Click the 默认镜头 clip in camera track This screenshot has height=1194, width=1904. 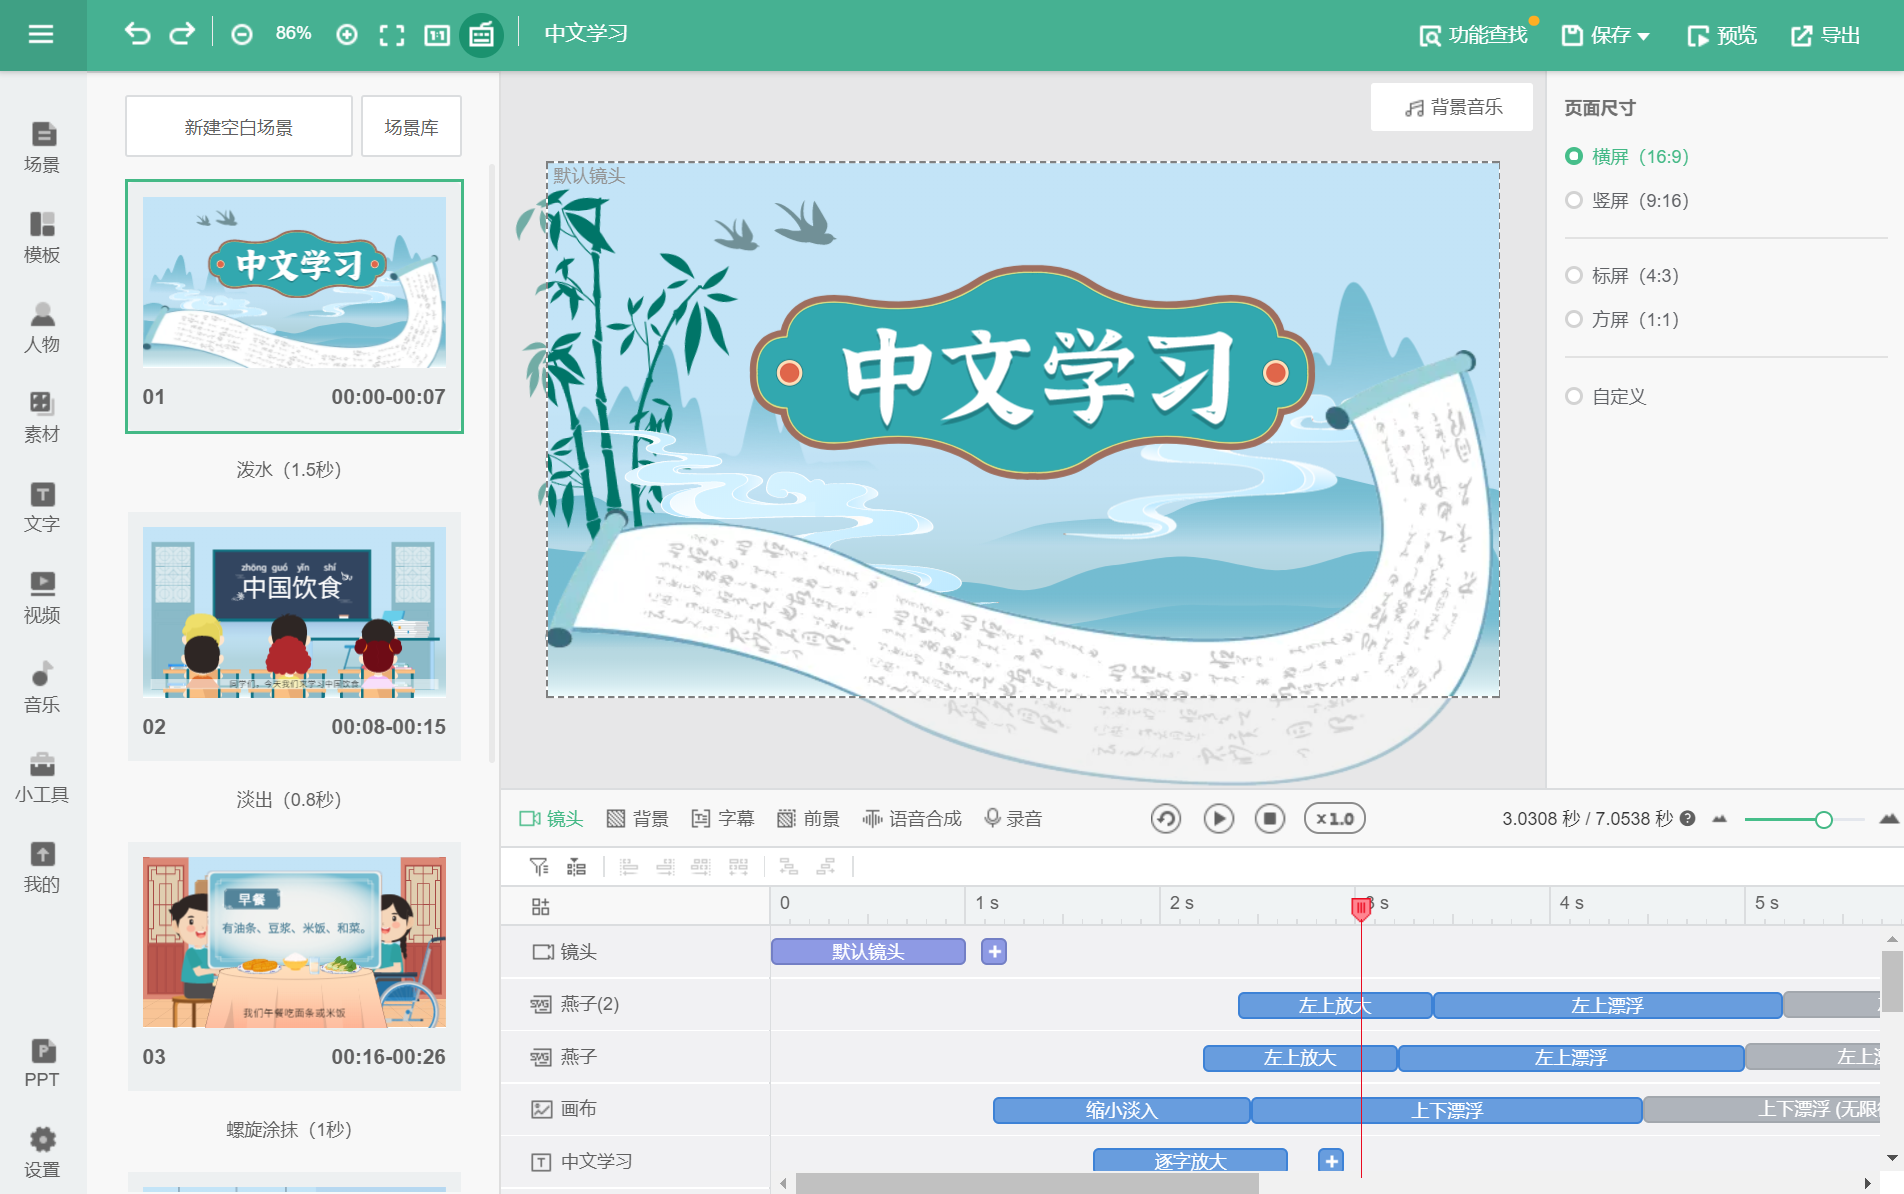[x=868, y=952]
